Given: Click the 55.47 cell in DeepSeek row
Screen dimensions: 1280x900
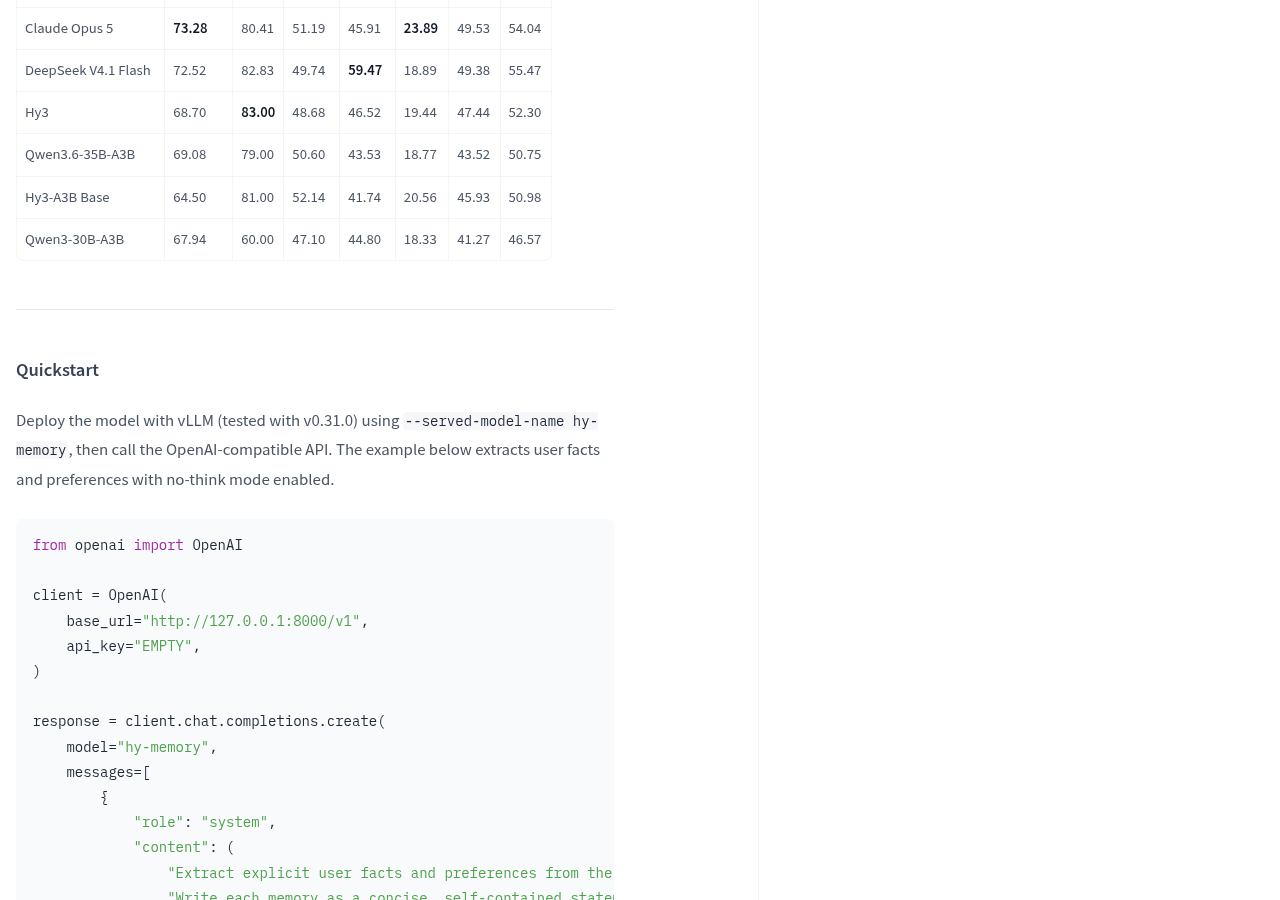Looking at the screenshot, I should tap(525, 70).
